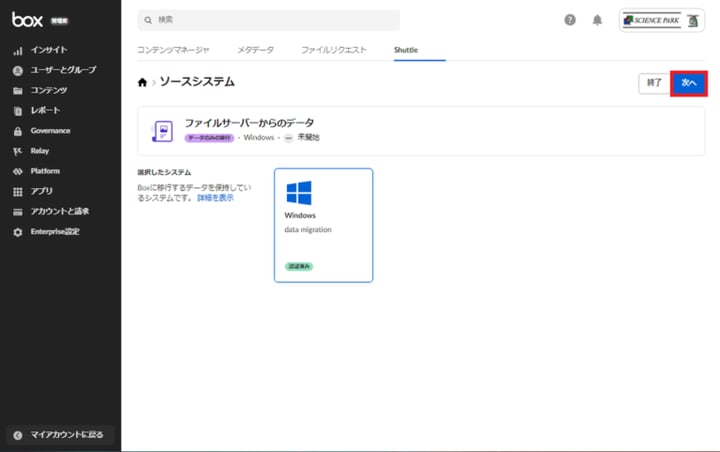Go to コンテンツ in the sidebar

click(49, 90)
